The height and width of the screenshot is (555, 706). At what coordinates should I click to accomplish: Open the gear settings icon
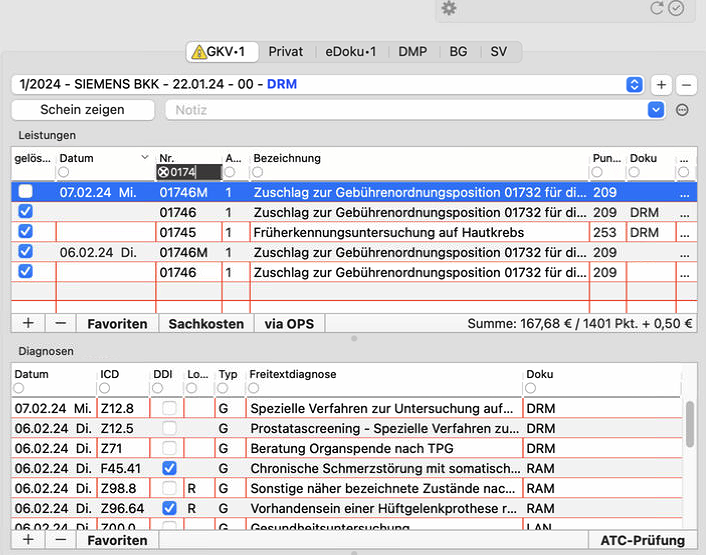click(x=448, y=8)
